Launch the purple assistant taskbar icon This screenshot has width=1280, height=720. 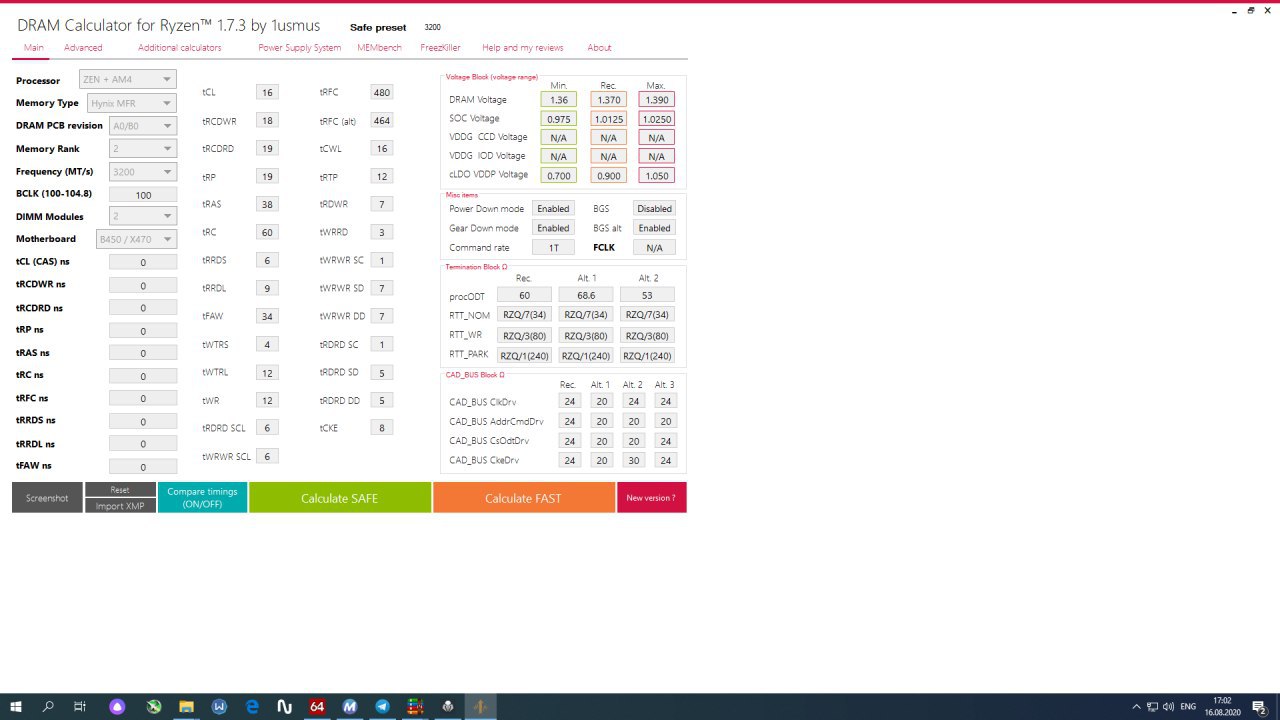[x=118, y=706]
